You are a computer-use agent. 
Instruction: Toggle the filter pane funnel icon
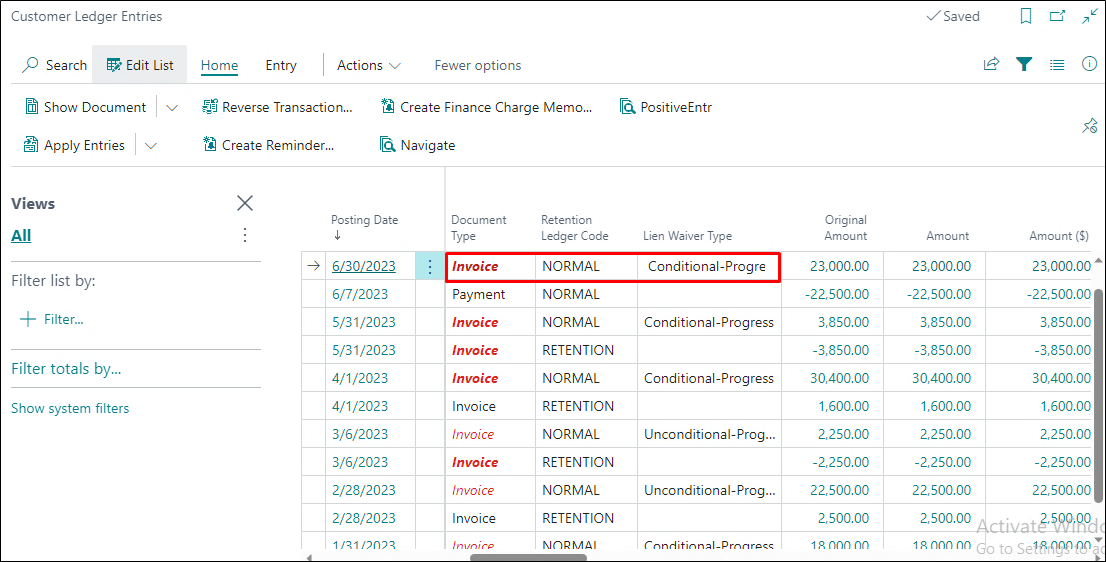pos(1024,65)
